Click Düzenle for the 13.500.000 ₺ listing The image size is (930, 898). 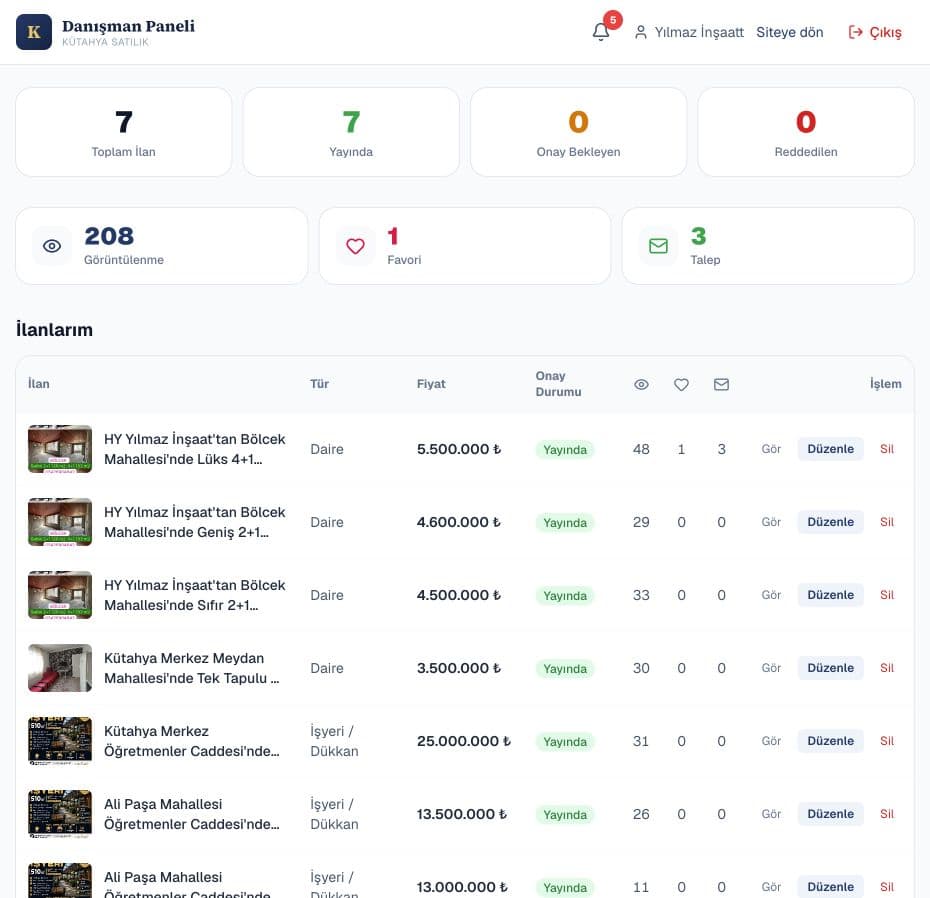click(x=830, y=814)
